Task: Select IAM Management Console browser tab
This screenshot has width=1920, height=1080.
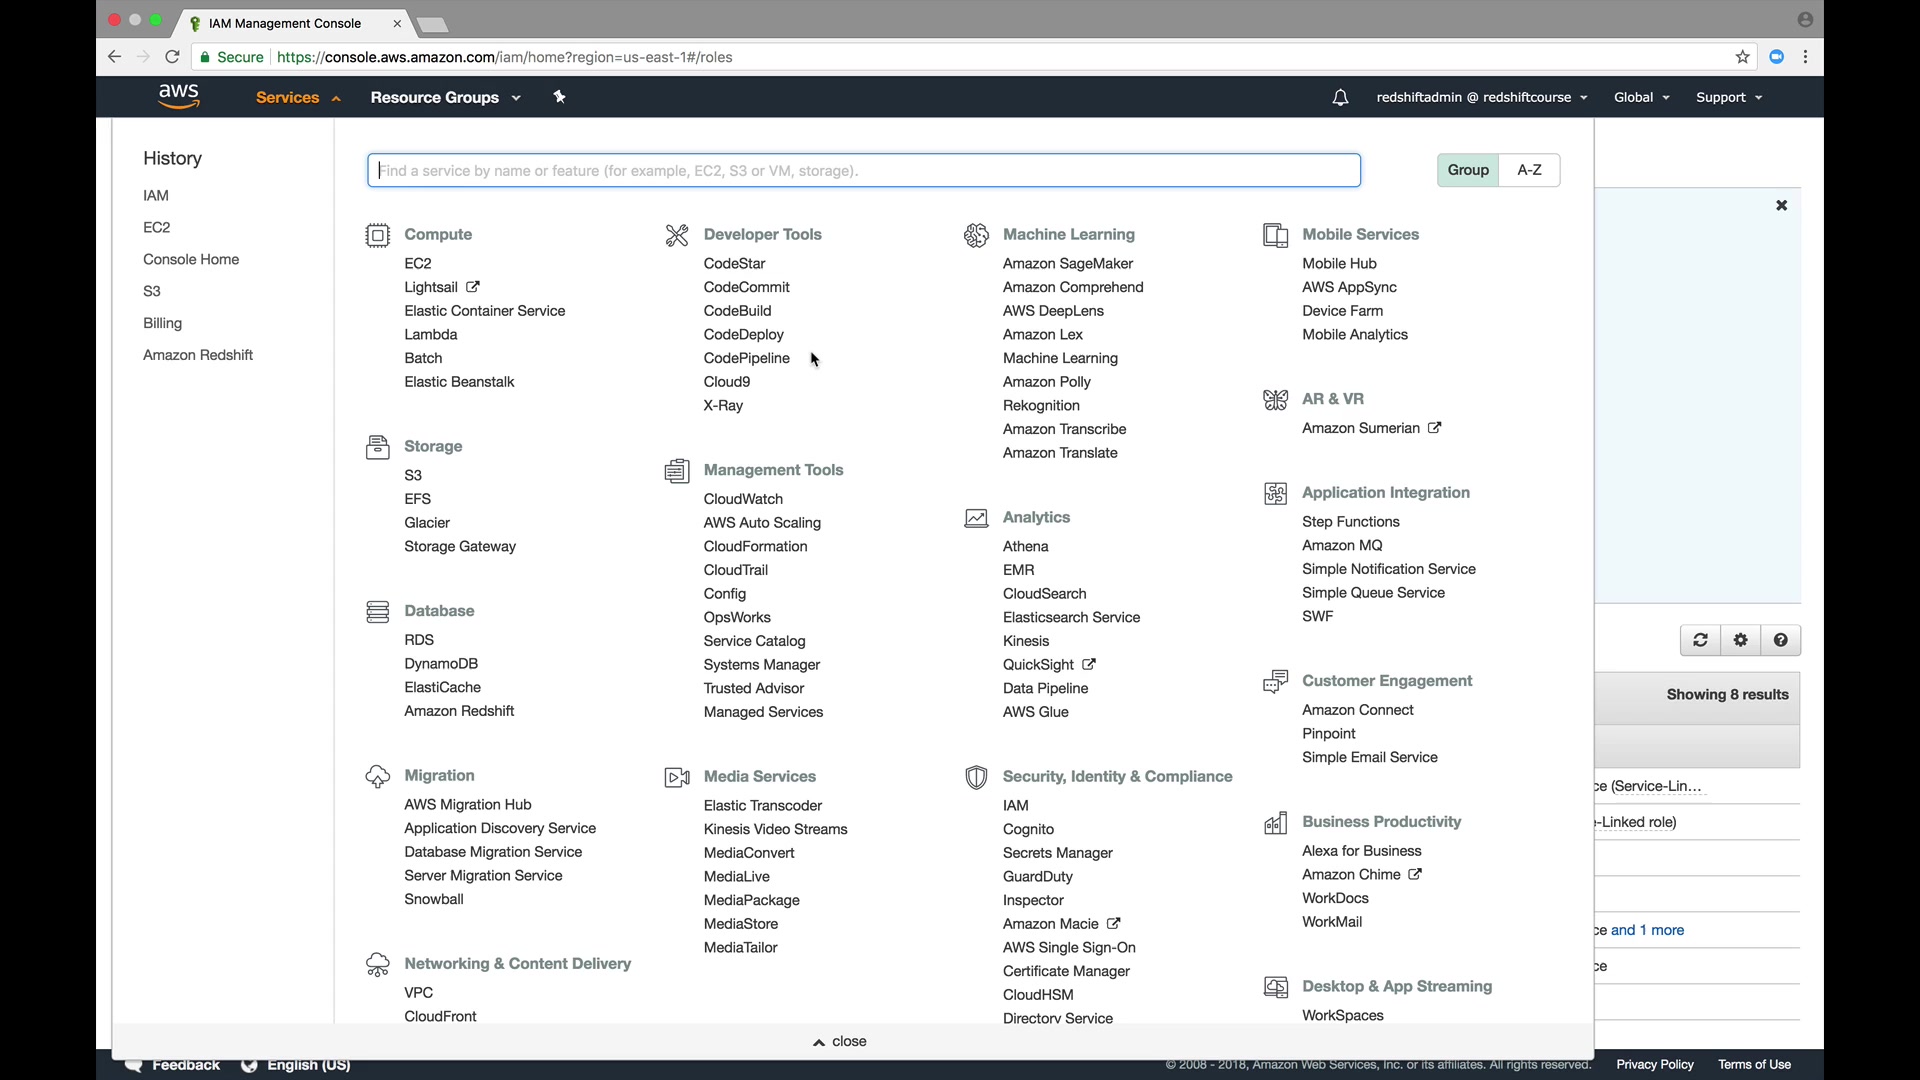Action: tap(285, 23)
